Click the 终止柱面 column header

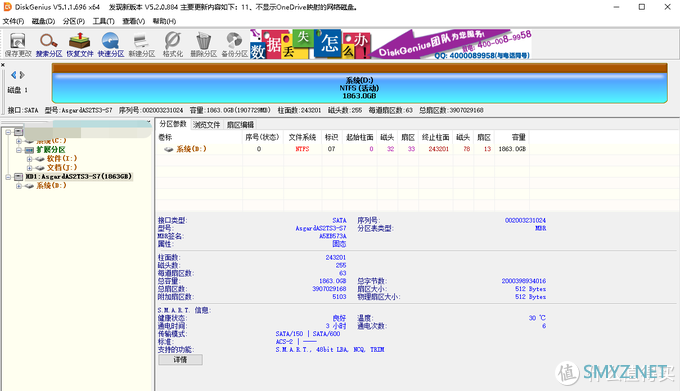435,137
